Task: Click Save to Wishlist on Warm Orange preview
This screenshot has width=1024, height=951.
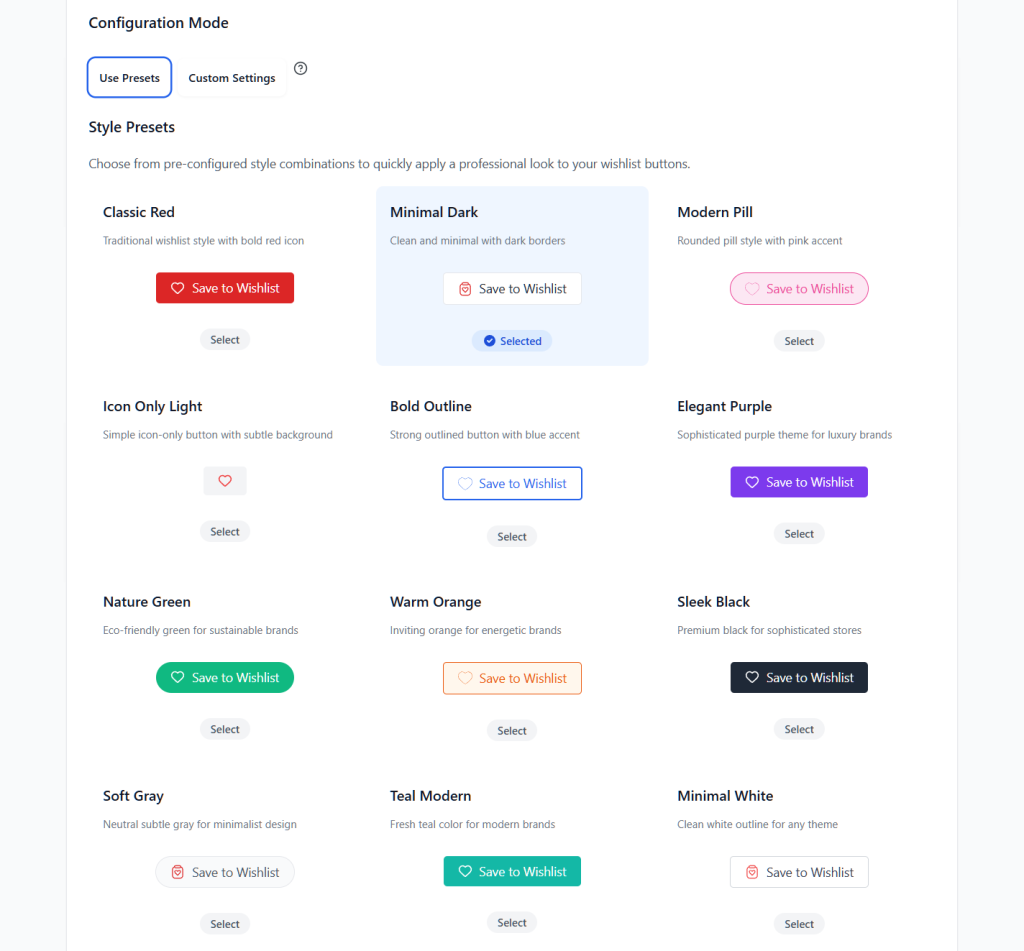Action: pos(512,677)
